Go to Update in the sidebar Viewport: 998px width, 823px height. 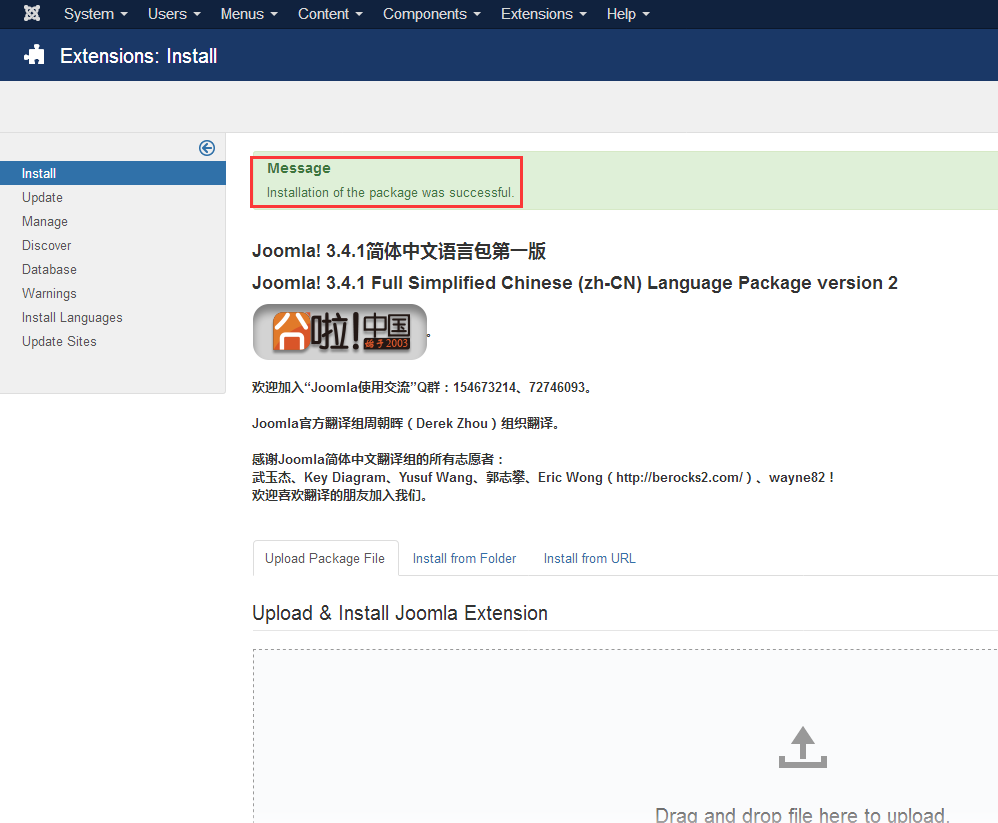coord(42,197)
